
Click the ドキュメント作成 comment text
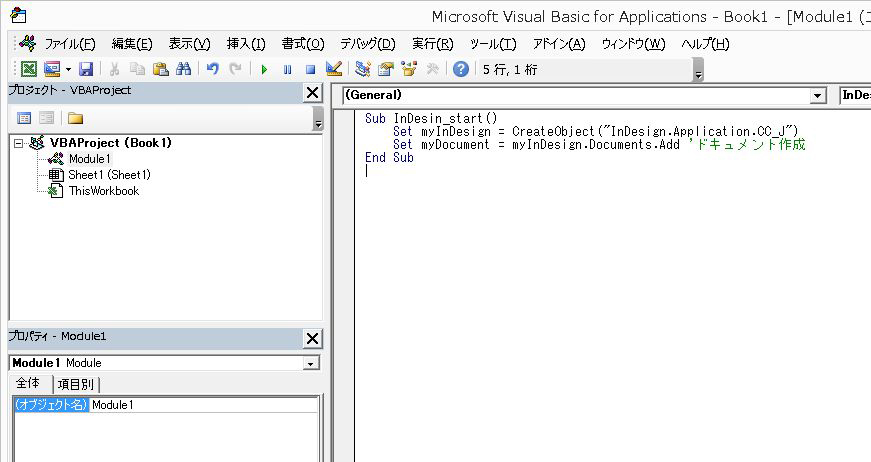[x=747, y=144]
